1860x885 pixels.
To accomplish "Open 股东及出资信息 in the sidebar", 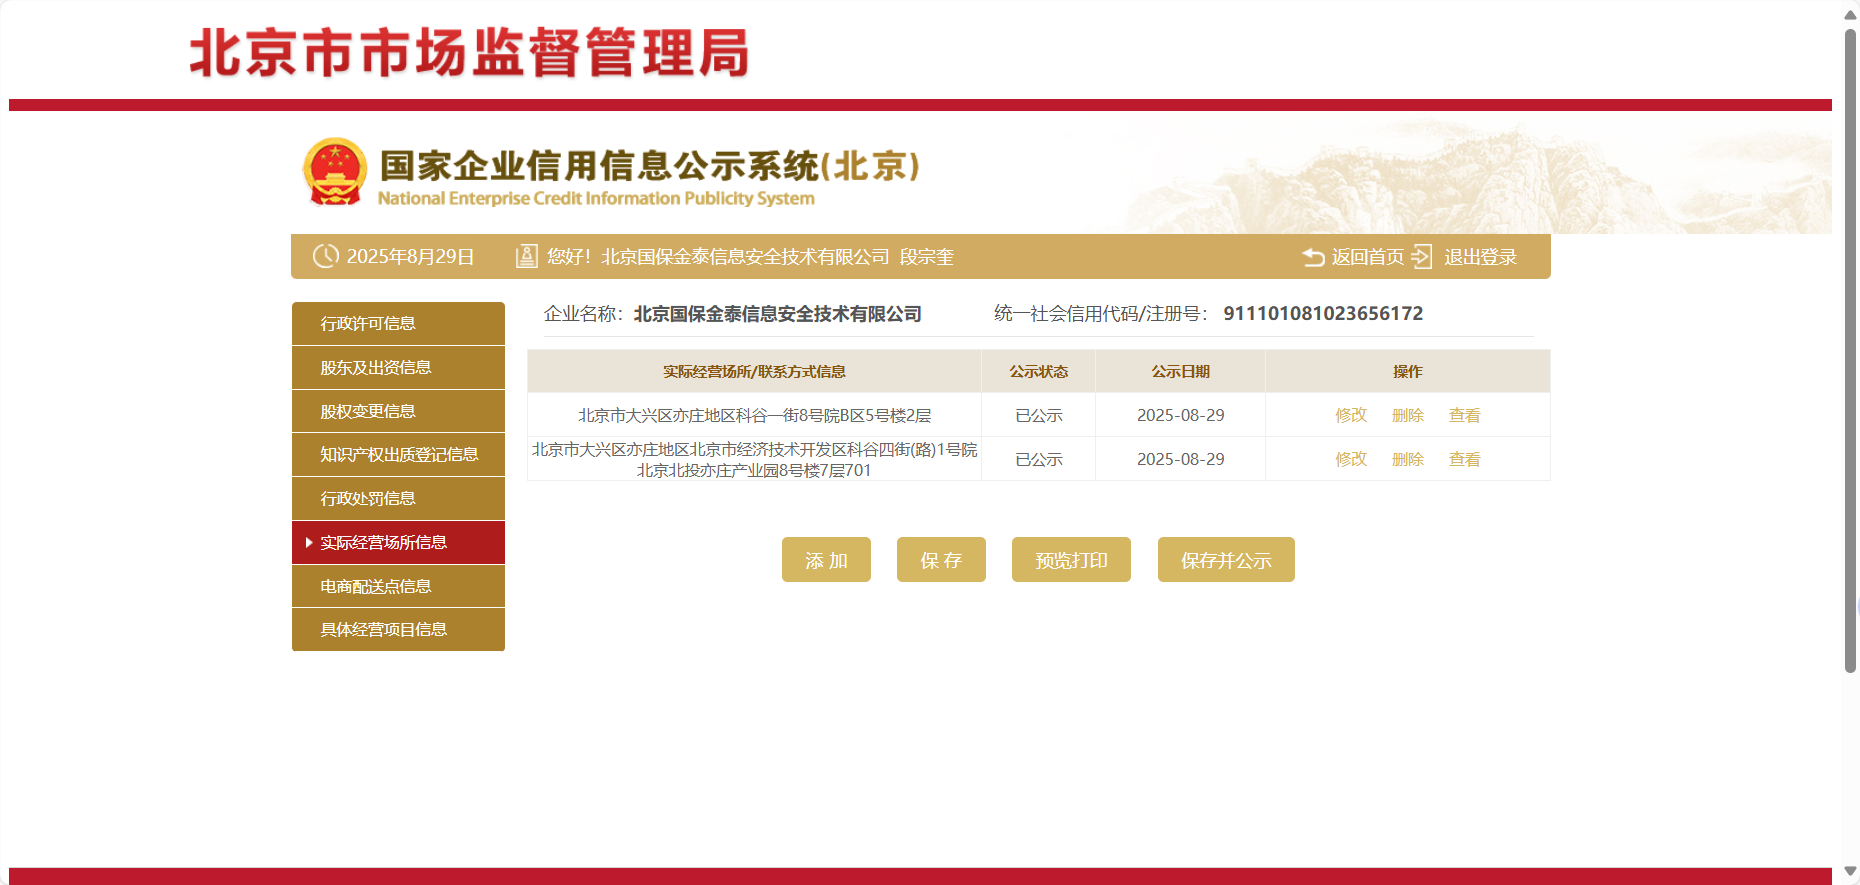I will pos(398,368).
